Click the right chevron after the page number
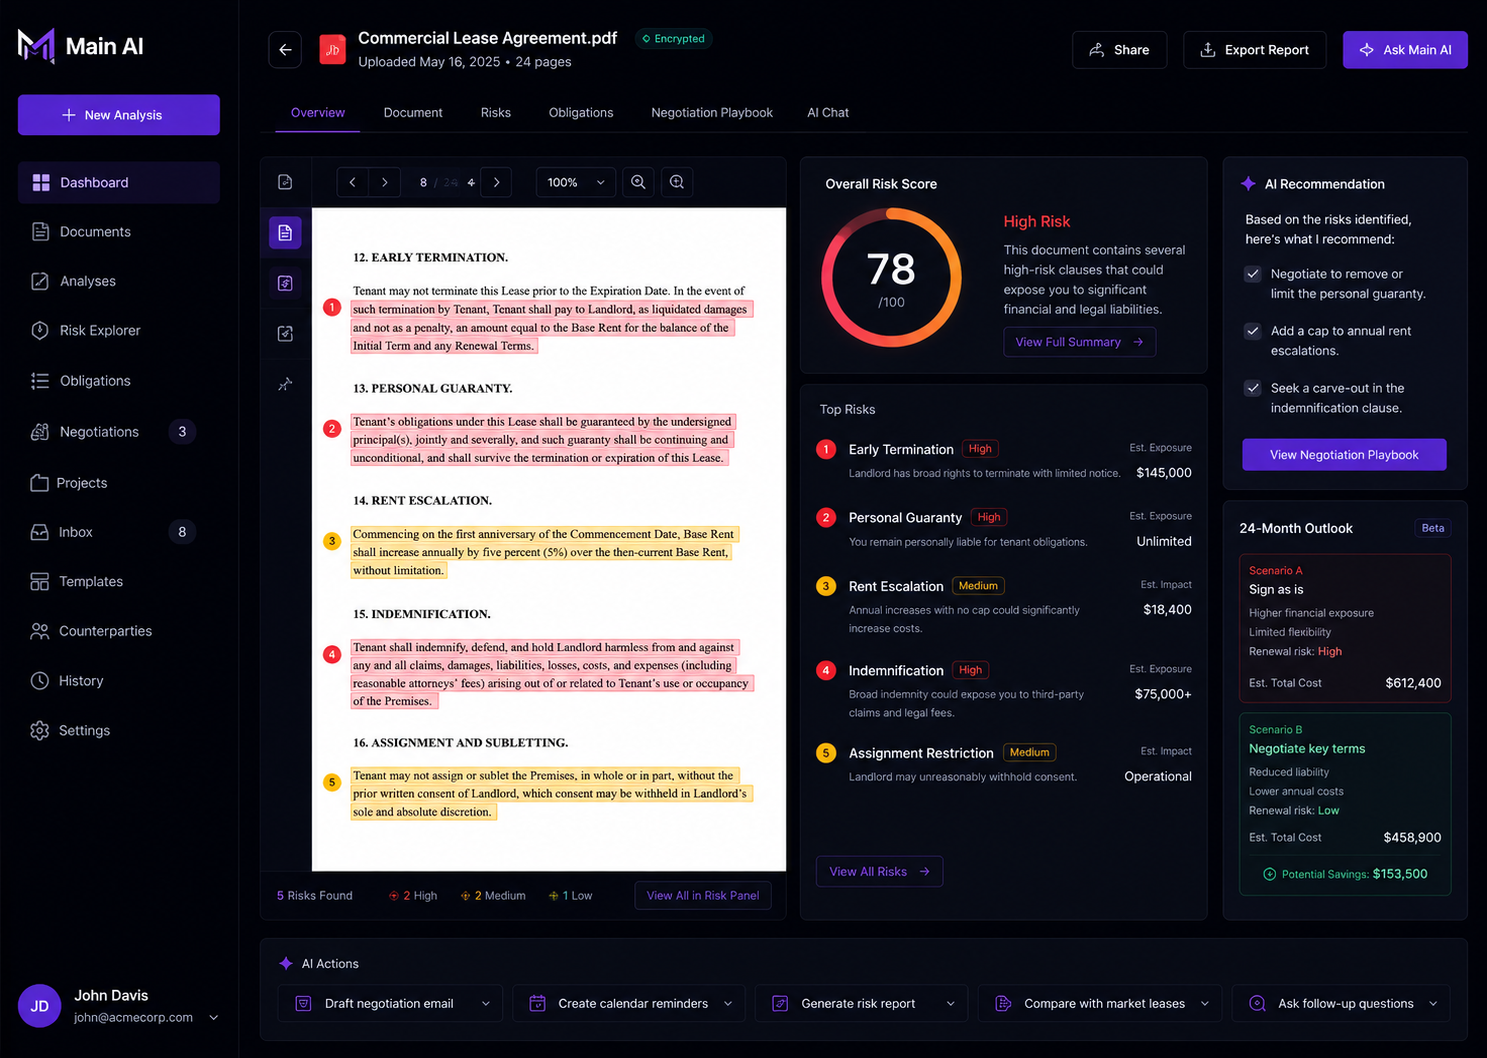The height and width of the screenshot is (1058, 1487). coord(496,182)
